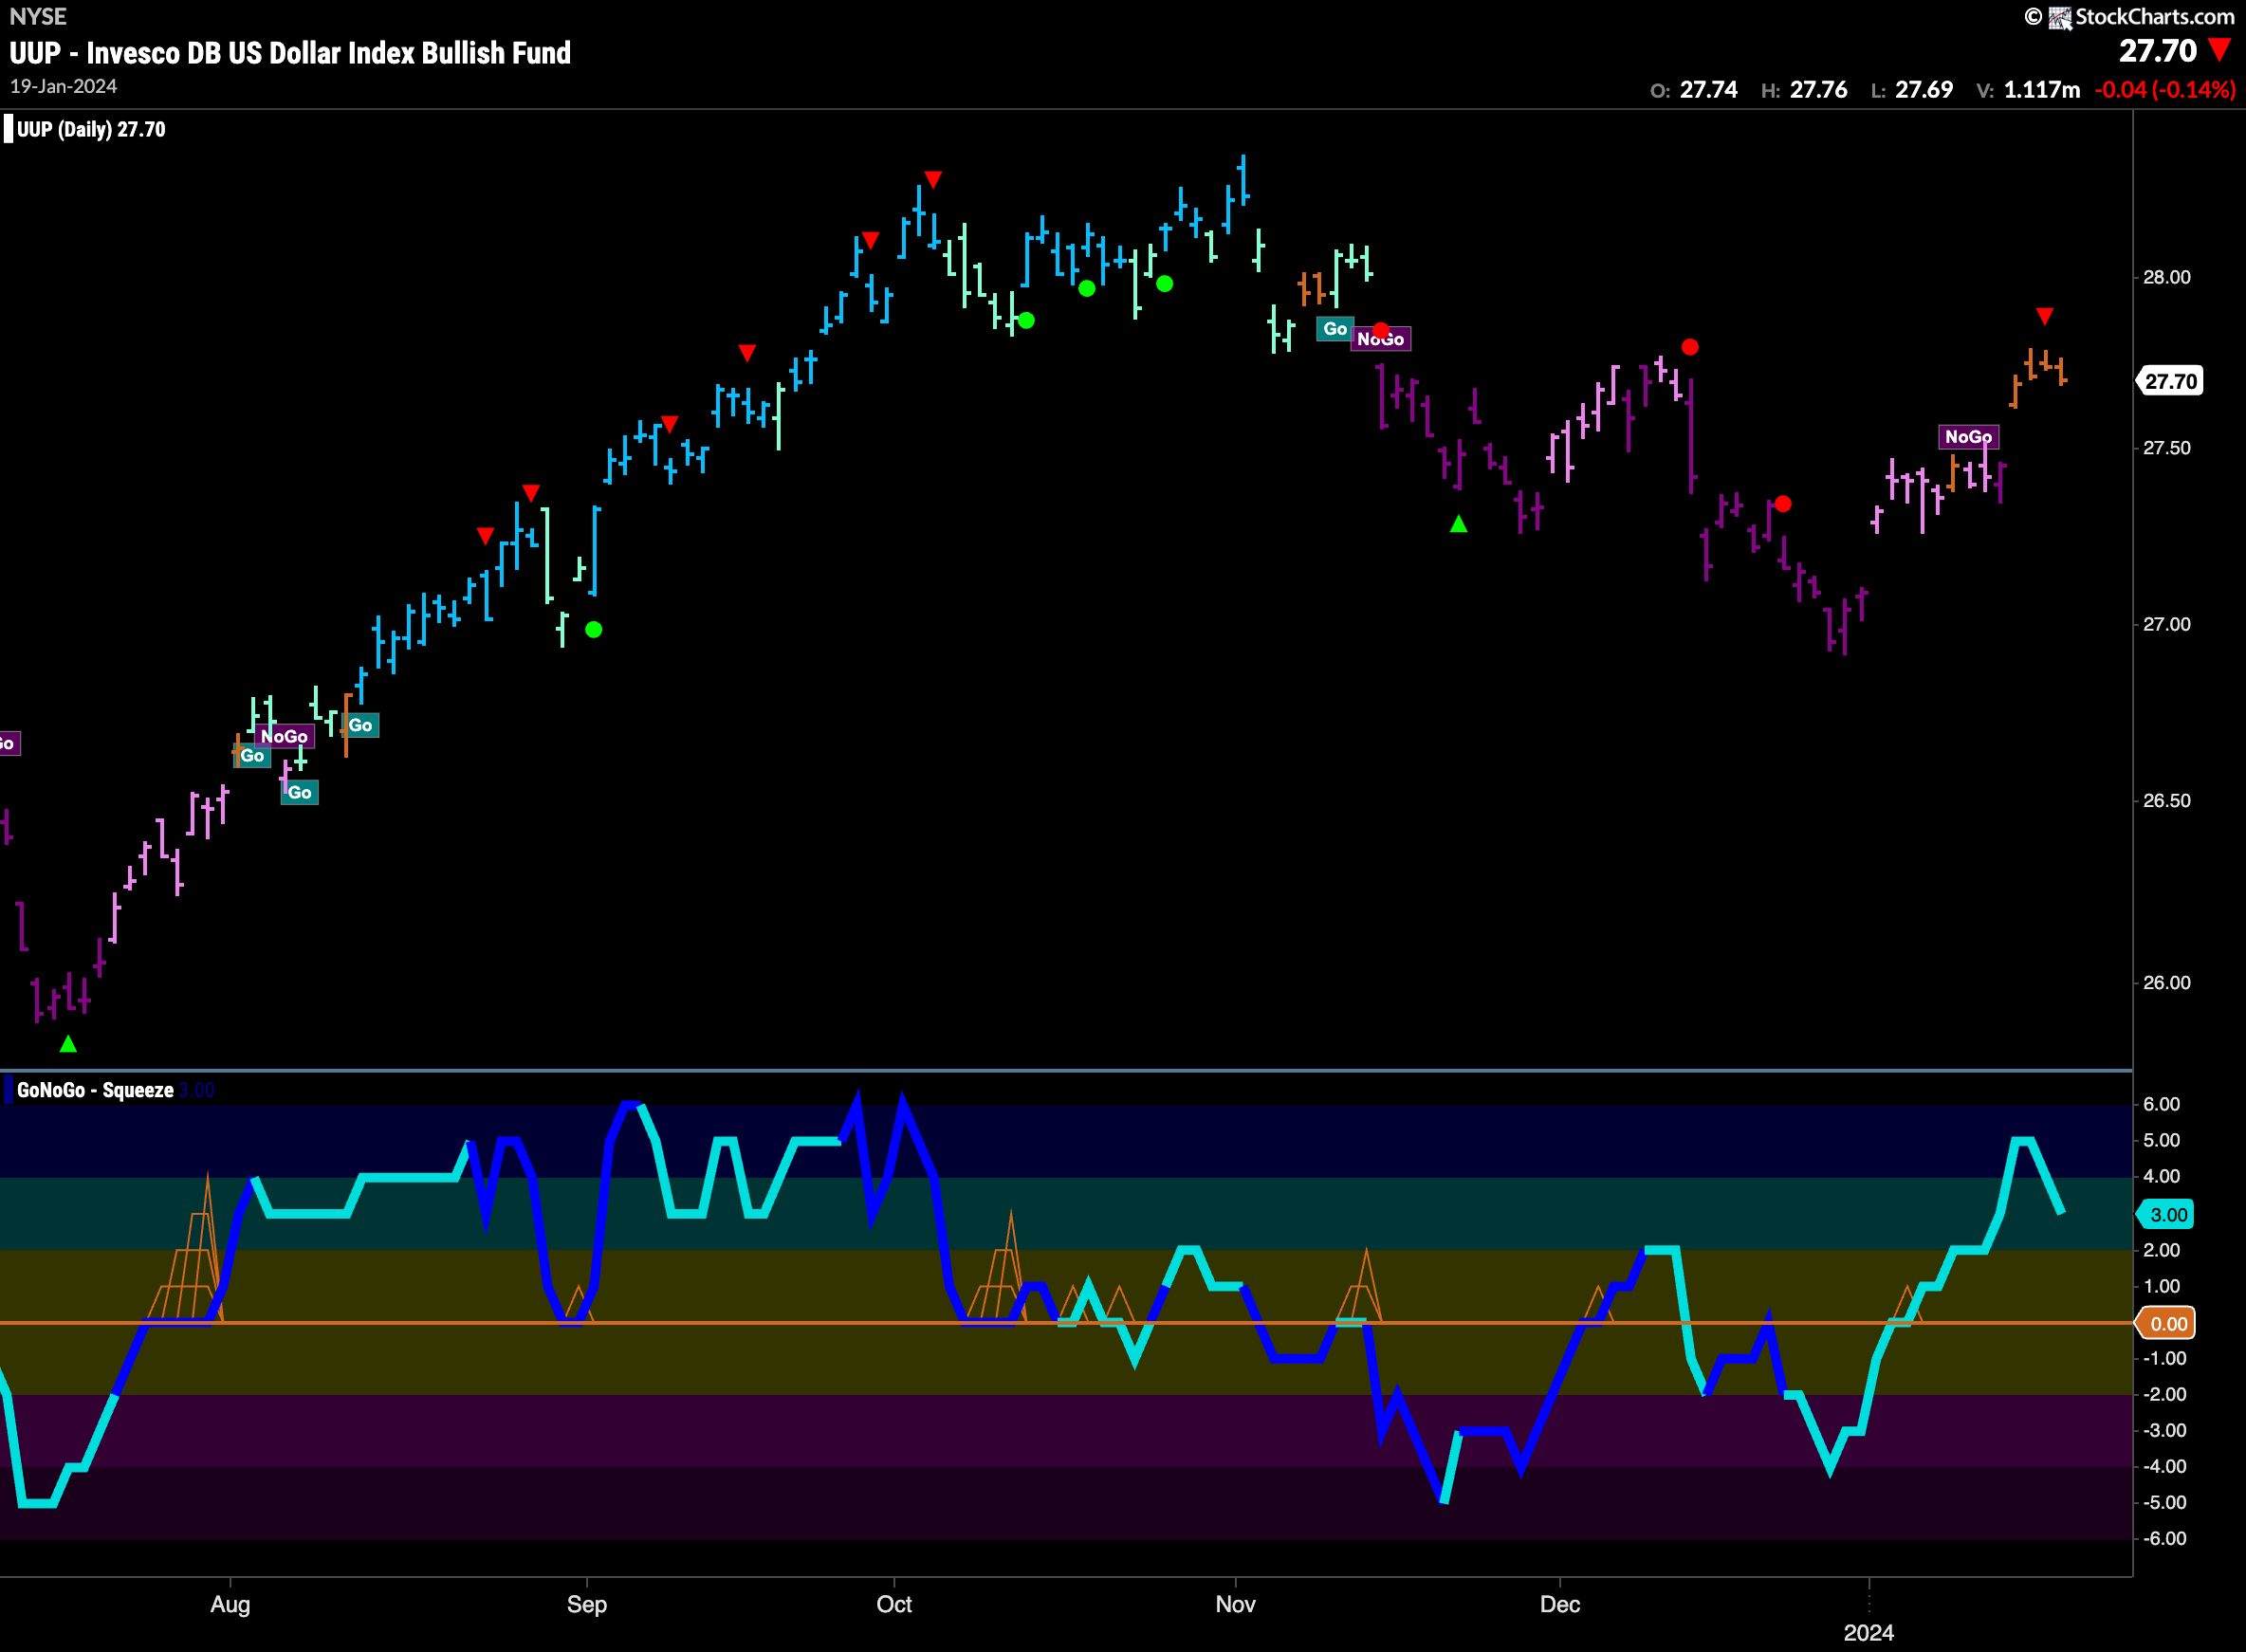Click the high value 27.76

1818,90
